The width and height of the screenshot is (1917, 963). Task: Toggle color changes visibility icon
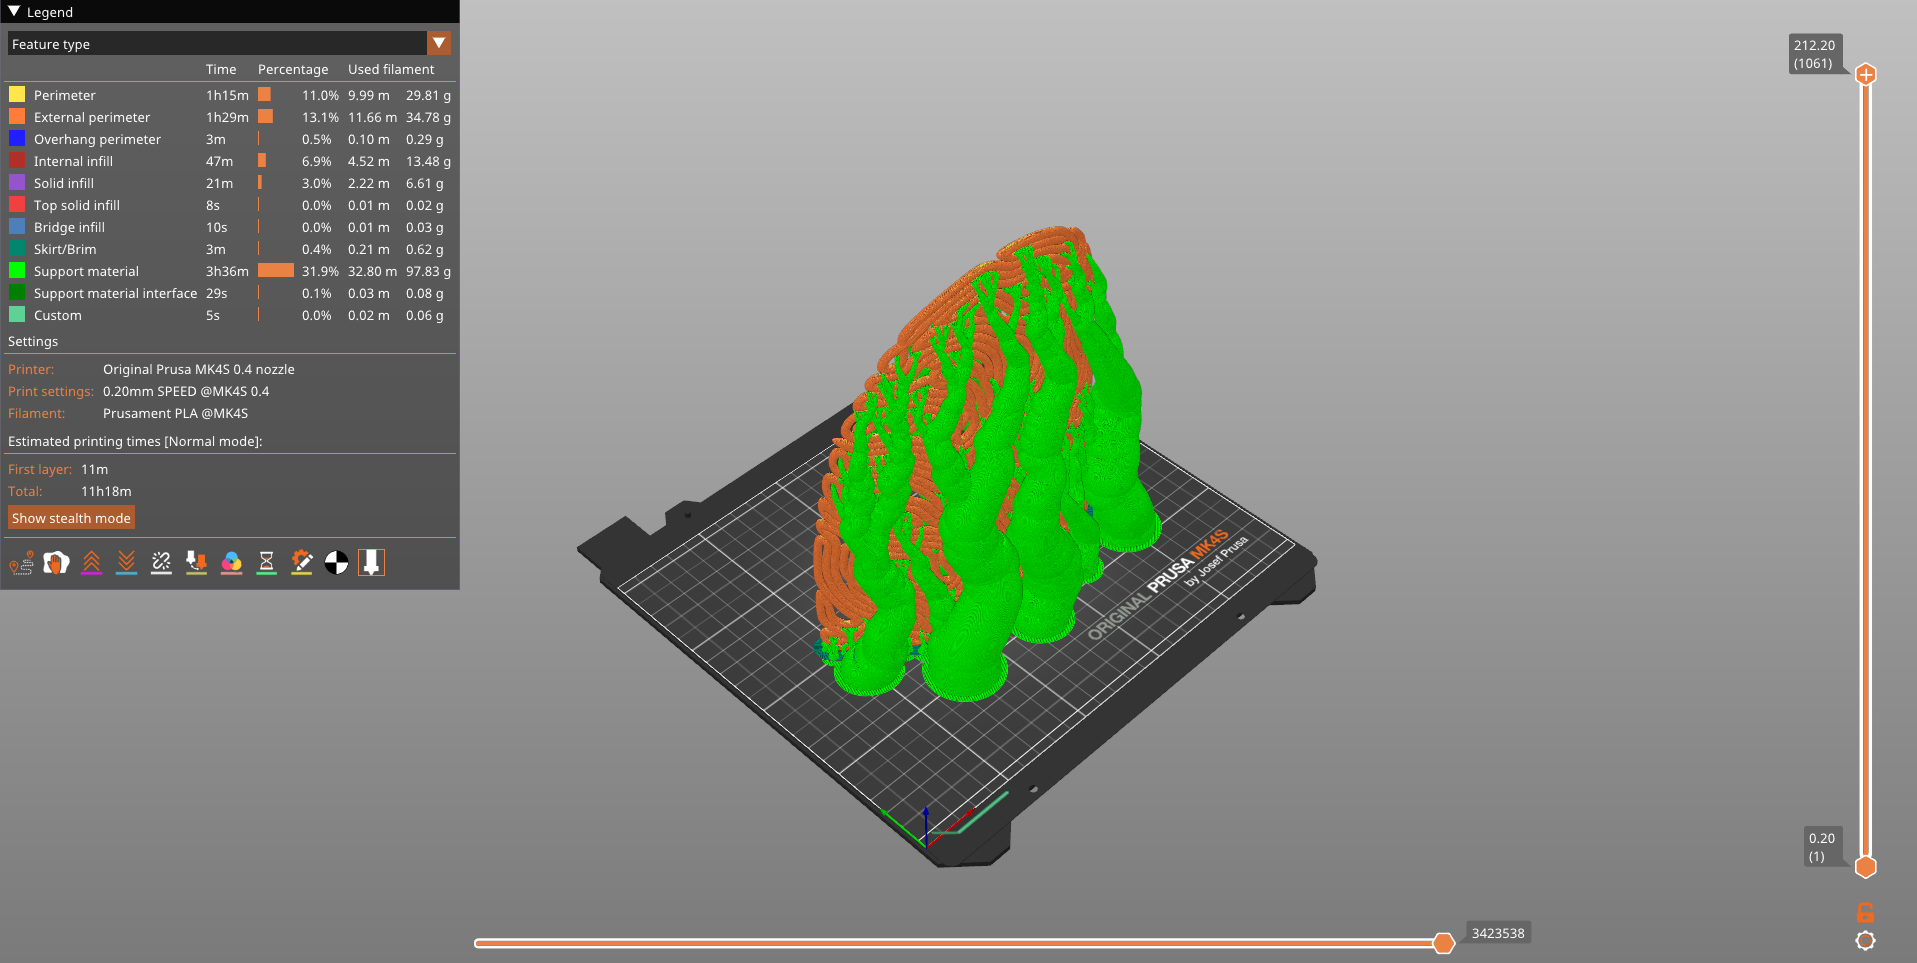231,563
